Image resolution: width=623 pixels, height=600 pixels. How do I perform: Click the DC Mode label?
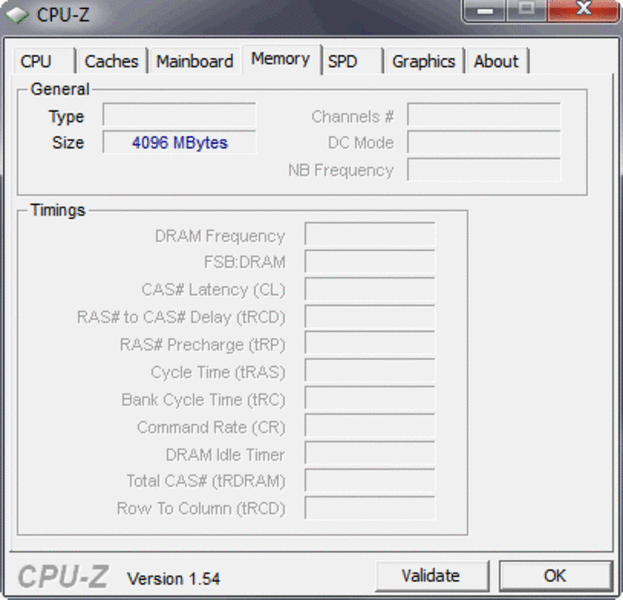pyautogui.click(x=361, y=143)
